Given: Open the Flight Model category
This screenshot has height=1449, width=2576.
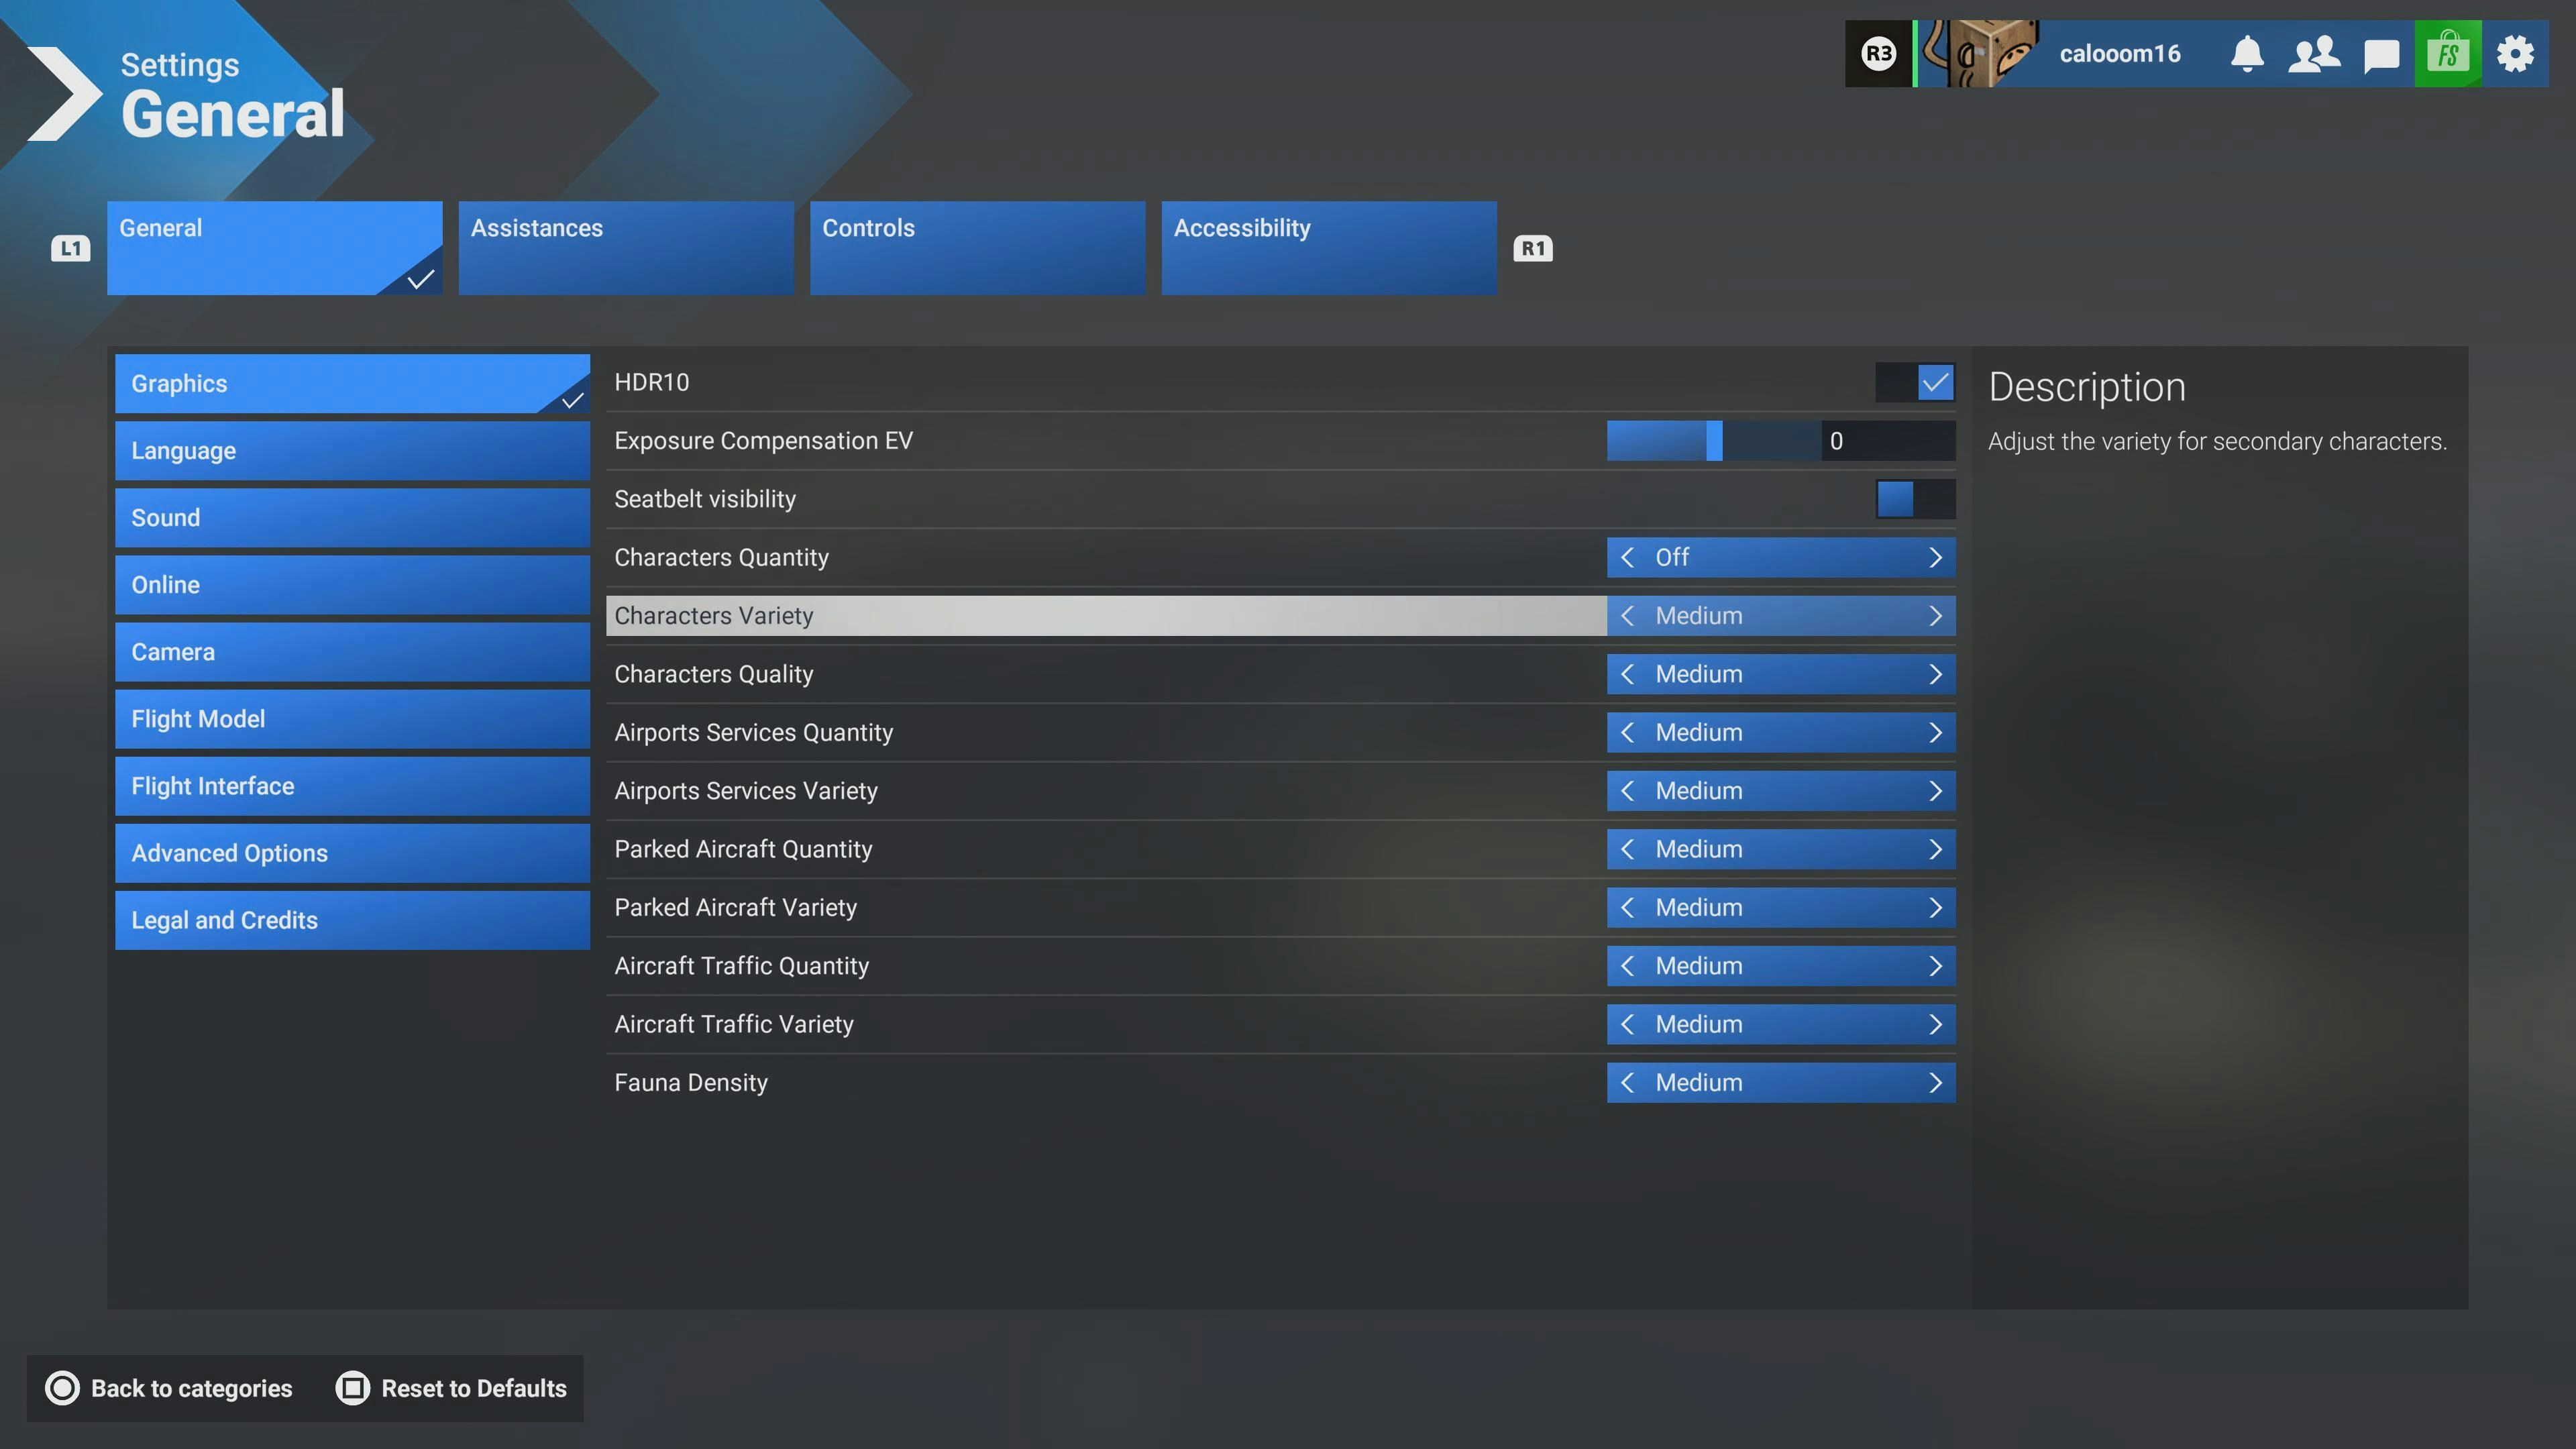Looking at the screenshot, I should click(x=352, y=719).
